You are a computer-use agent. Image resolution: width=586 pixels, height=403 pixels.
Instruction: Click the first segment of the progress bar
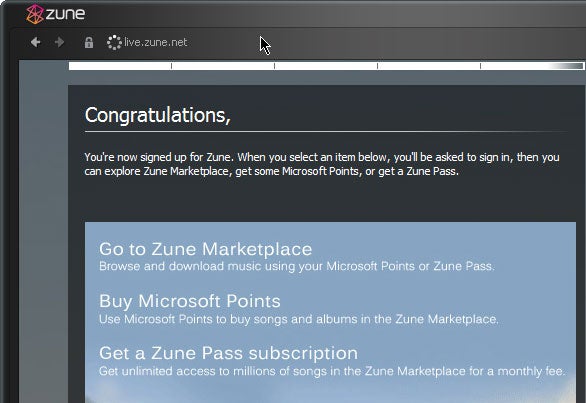pyautogui.click(x=120, y=66)
